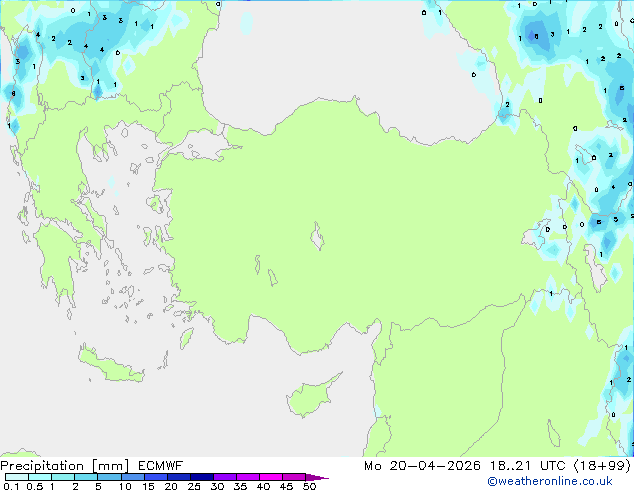
Task: Click the 20–25 mm legend color swatch
Action: [x=178, y=477]
